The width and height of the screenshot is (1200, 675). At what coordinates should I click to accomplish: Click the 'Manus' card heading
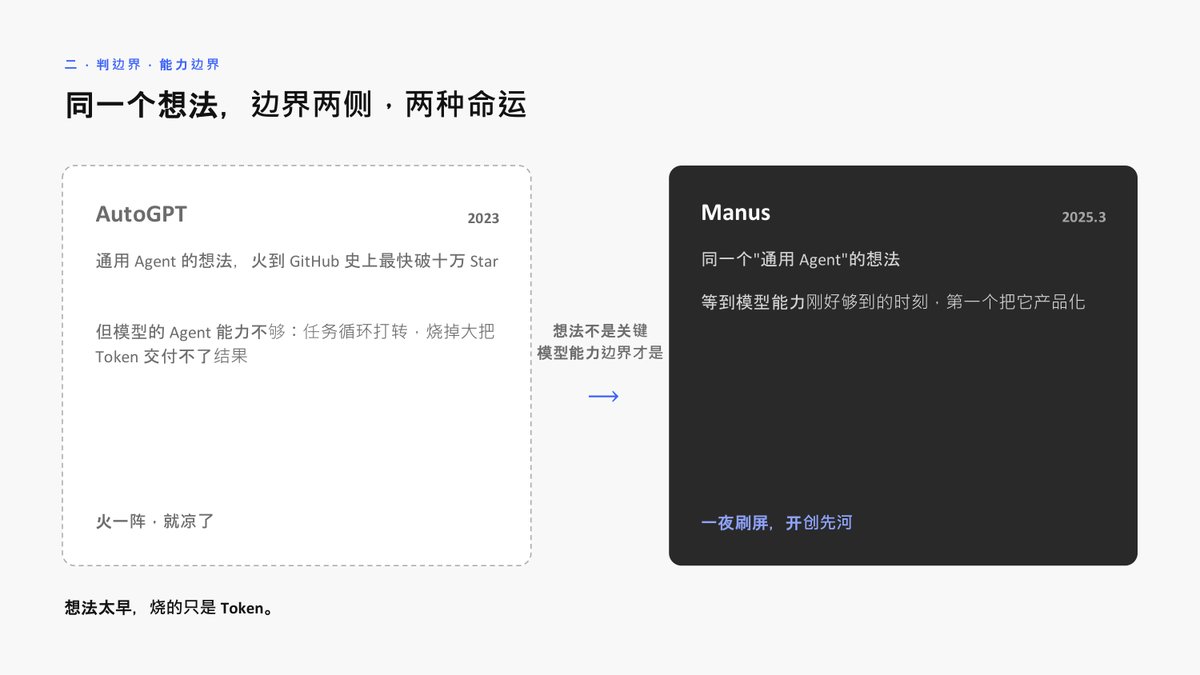coord(735,212)
